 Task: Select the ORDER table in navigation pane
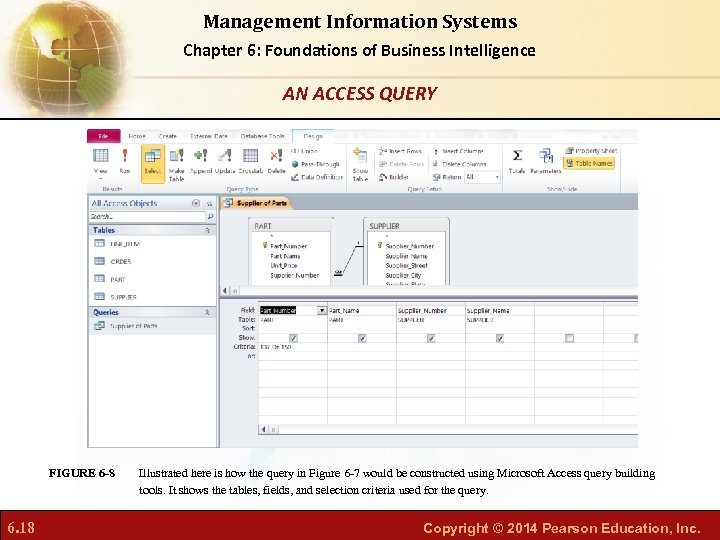(x=113, y=261)
